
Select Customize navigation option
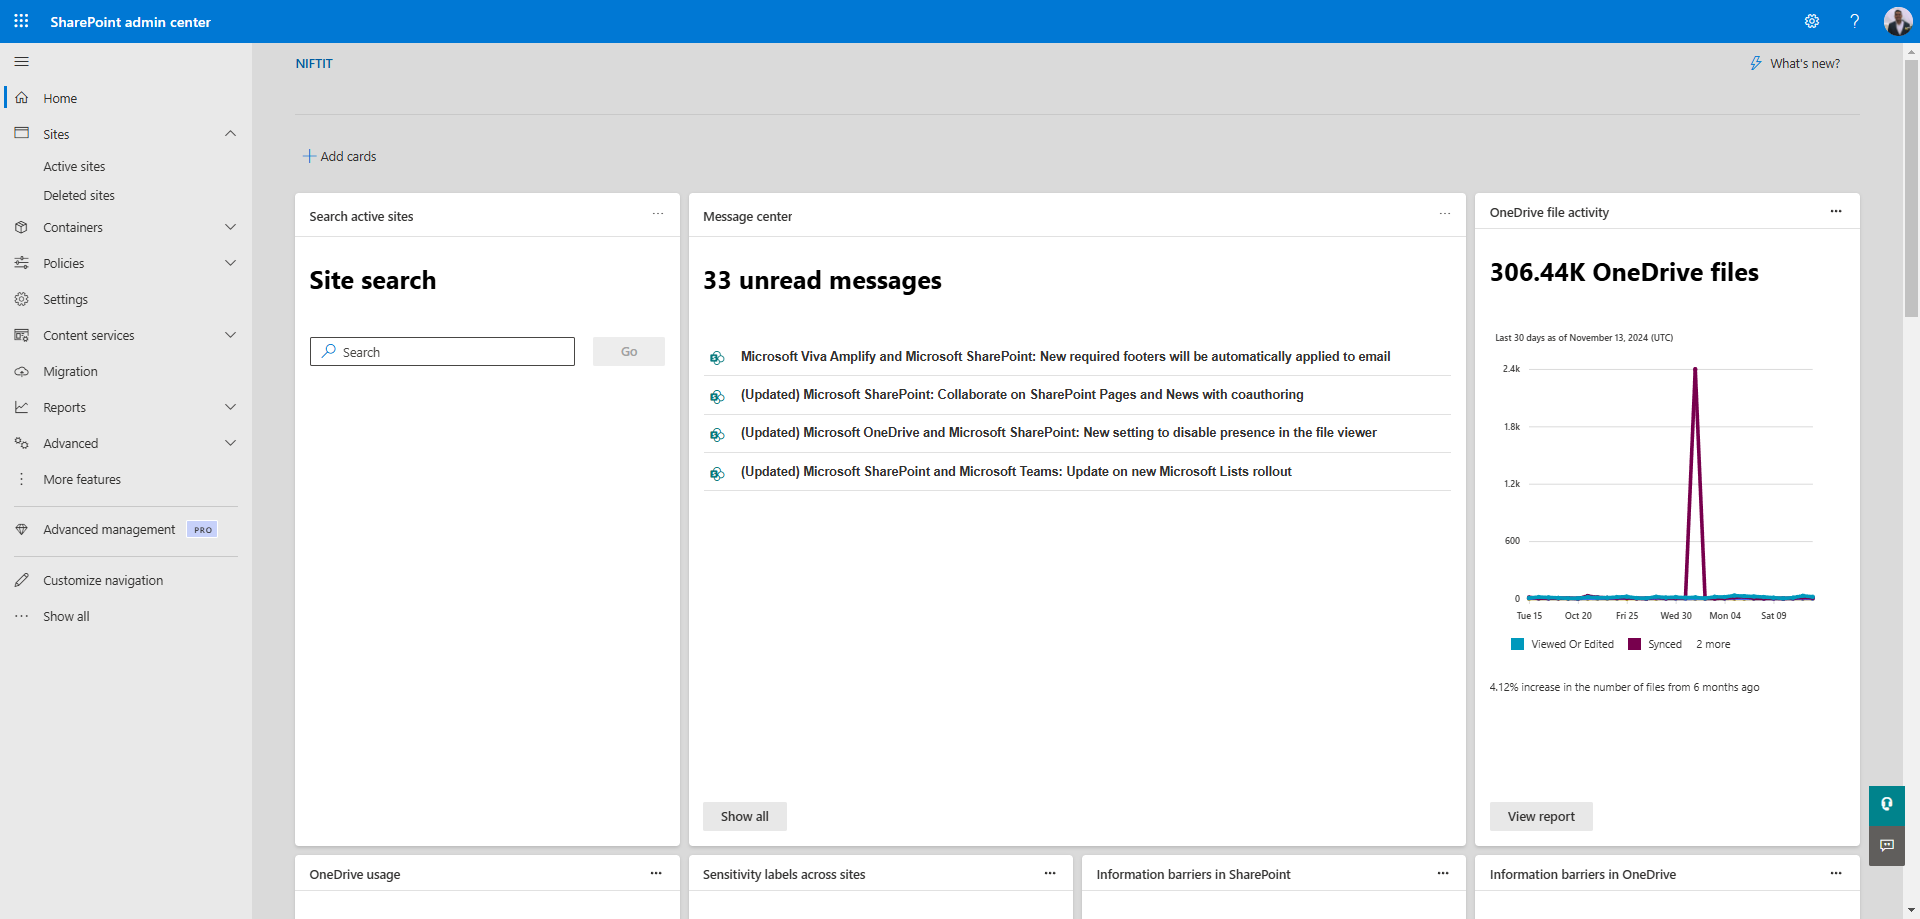pos(103,580)
